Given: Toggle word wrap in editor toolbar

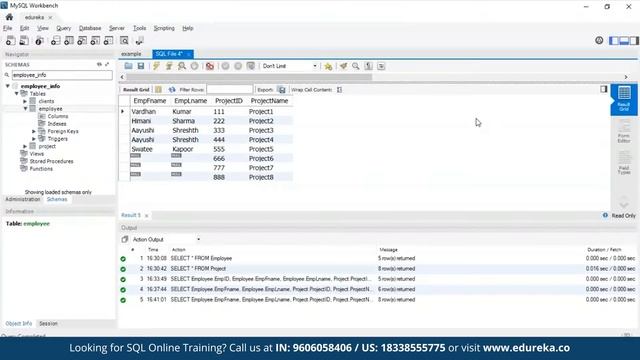Looking at the screenshot, I should (x=381, y=66).
